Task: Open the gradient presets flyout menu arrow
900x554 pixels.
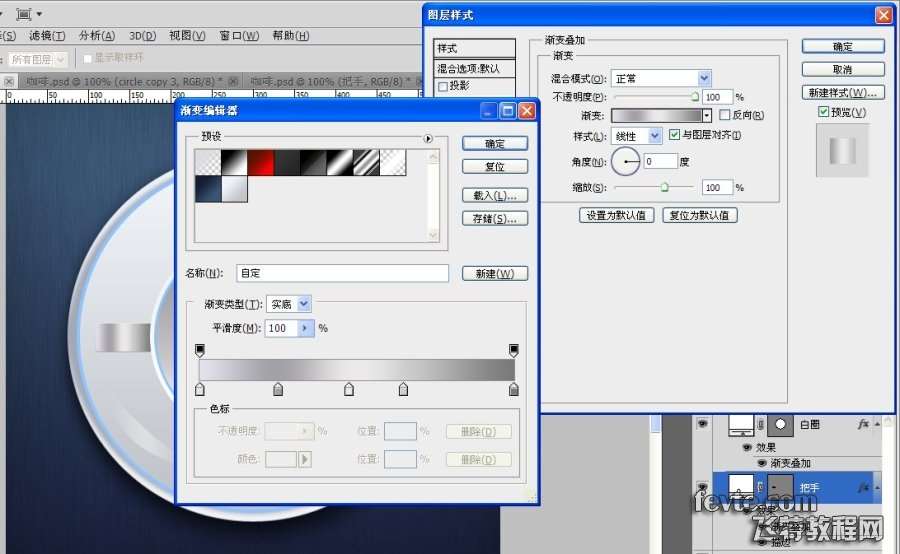Action: [428, 140]
